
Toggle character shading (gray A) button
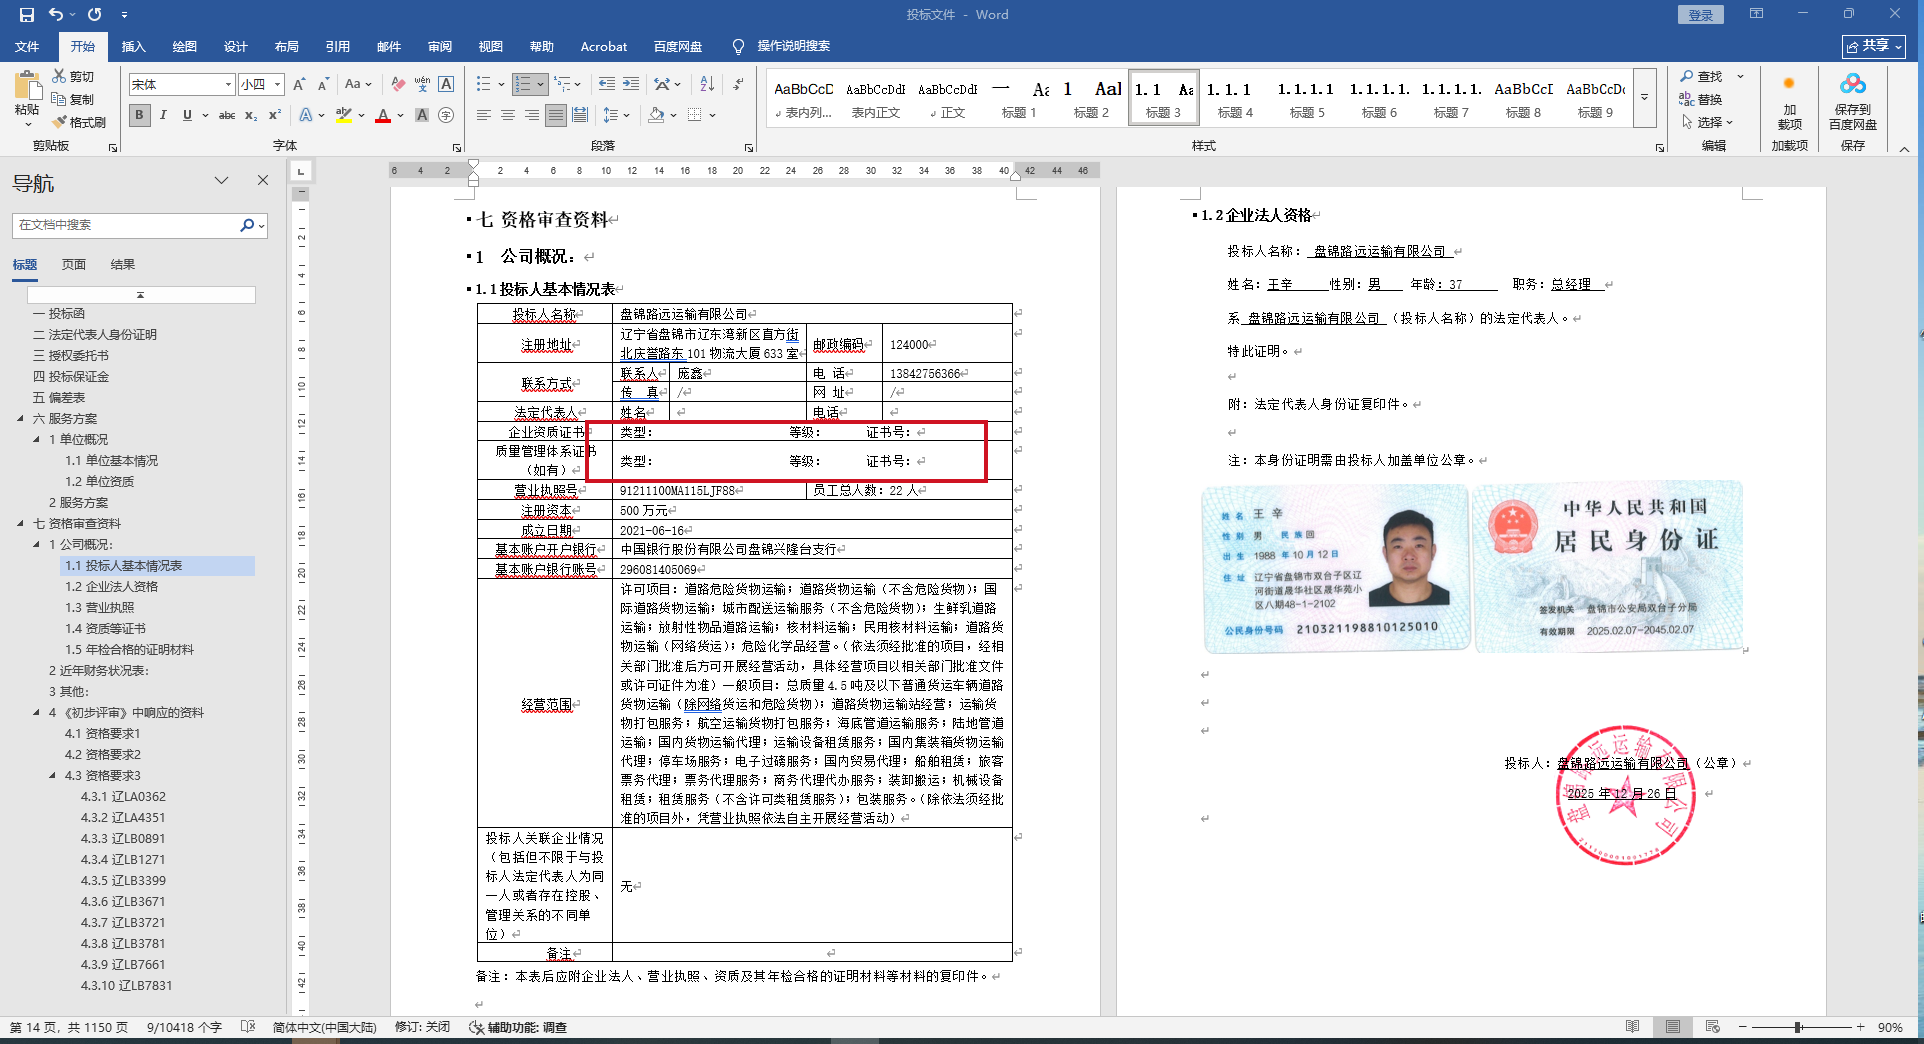pyautogui.click(x=422, y=115)
